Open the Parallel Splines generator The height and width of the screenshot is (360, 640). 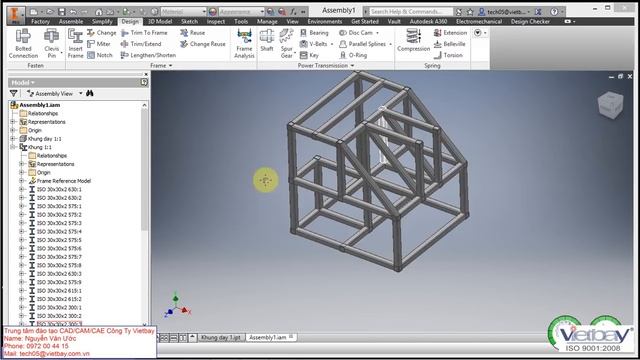point(362,44)
